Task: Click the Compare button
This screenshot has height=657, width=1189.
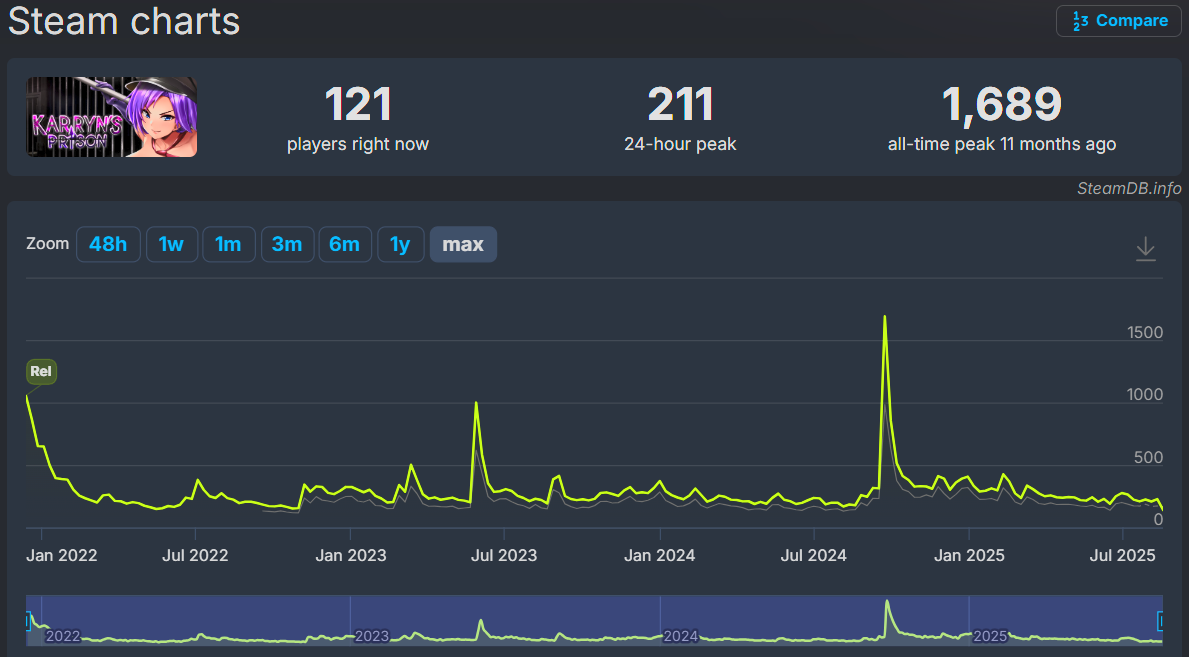Action: point(1118,20)
